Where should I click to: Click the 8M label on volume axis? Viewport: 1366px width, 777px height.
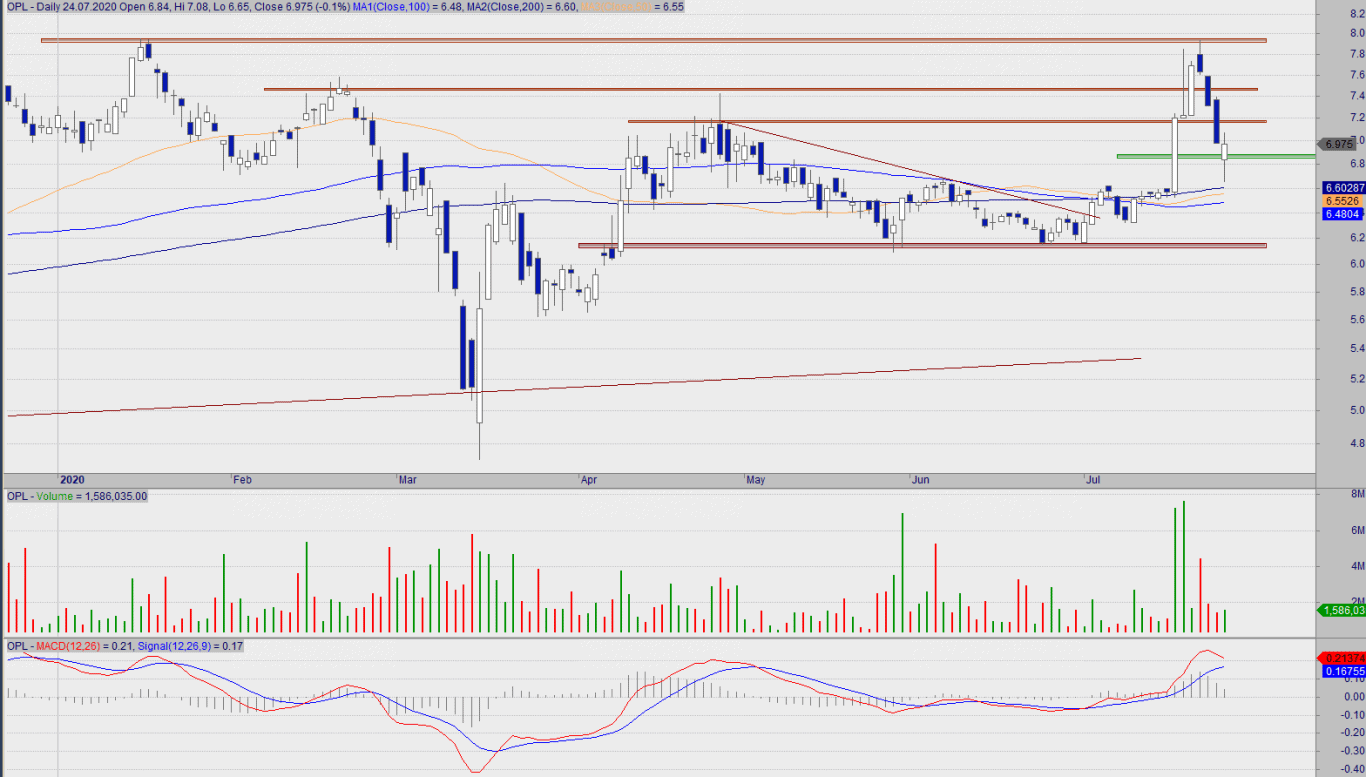(x=1358, y=494)
